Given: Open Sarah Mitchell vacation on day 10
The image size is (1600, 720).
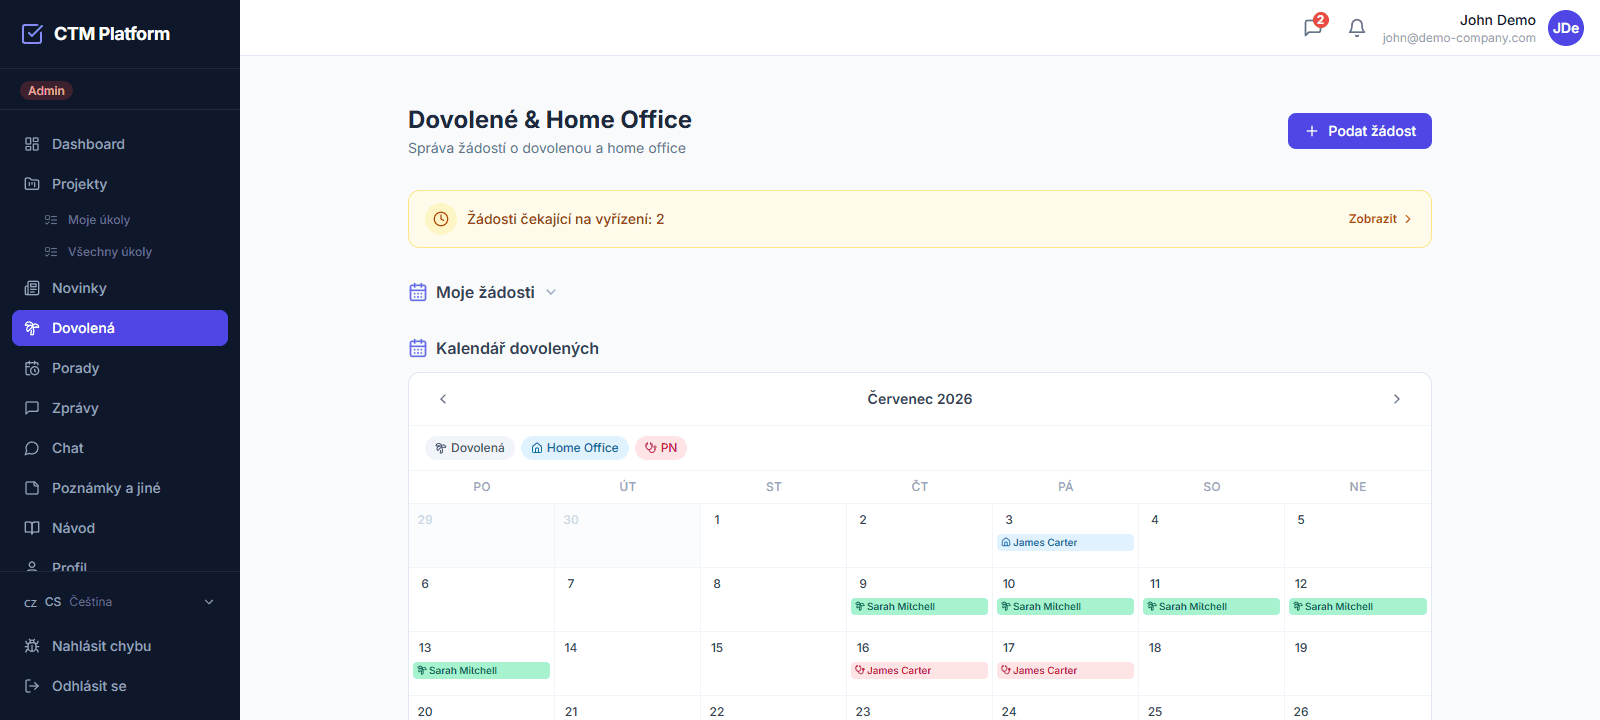Looking at the screenshot, I should [1066, 607].
